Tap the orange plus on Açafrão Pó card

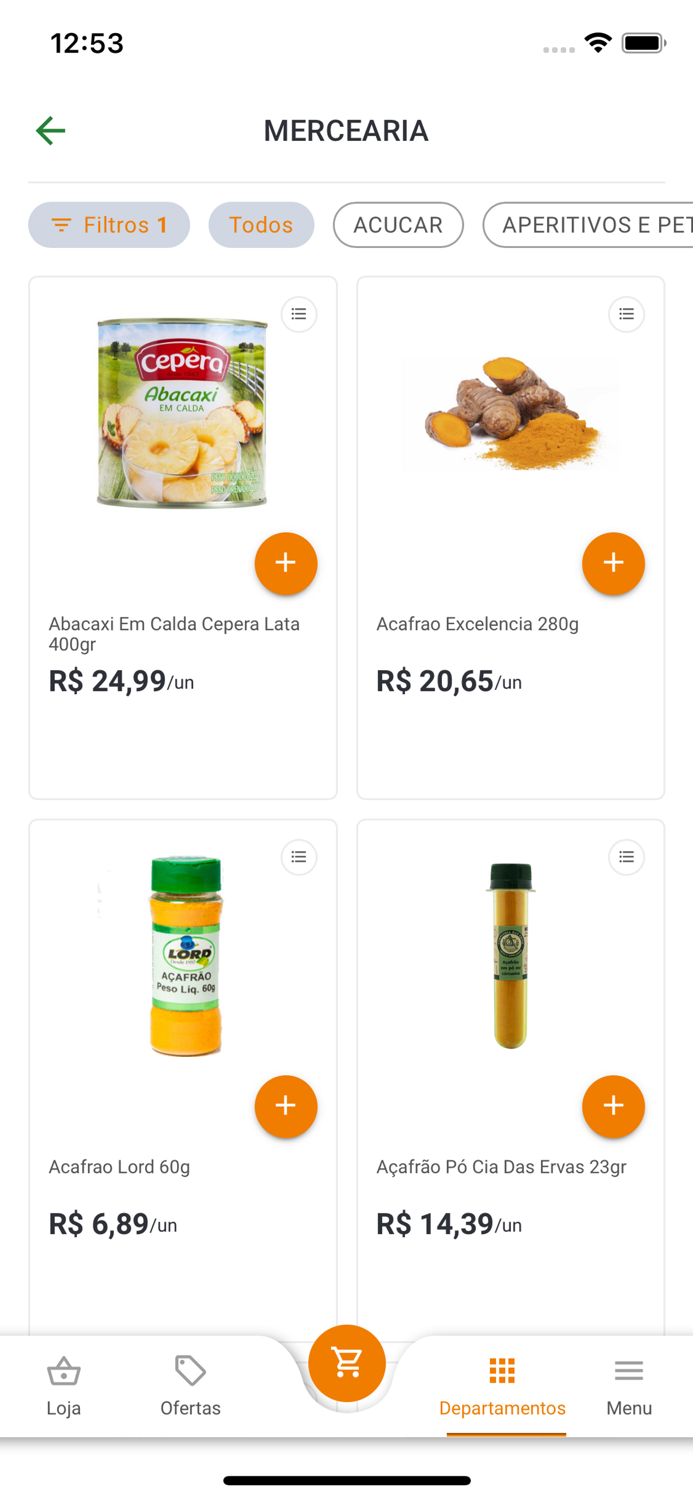613,1106
